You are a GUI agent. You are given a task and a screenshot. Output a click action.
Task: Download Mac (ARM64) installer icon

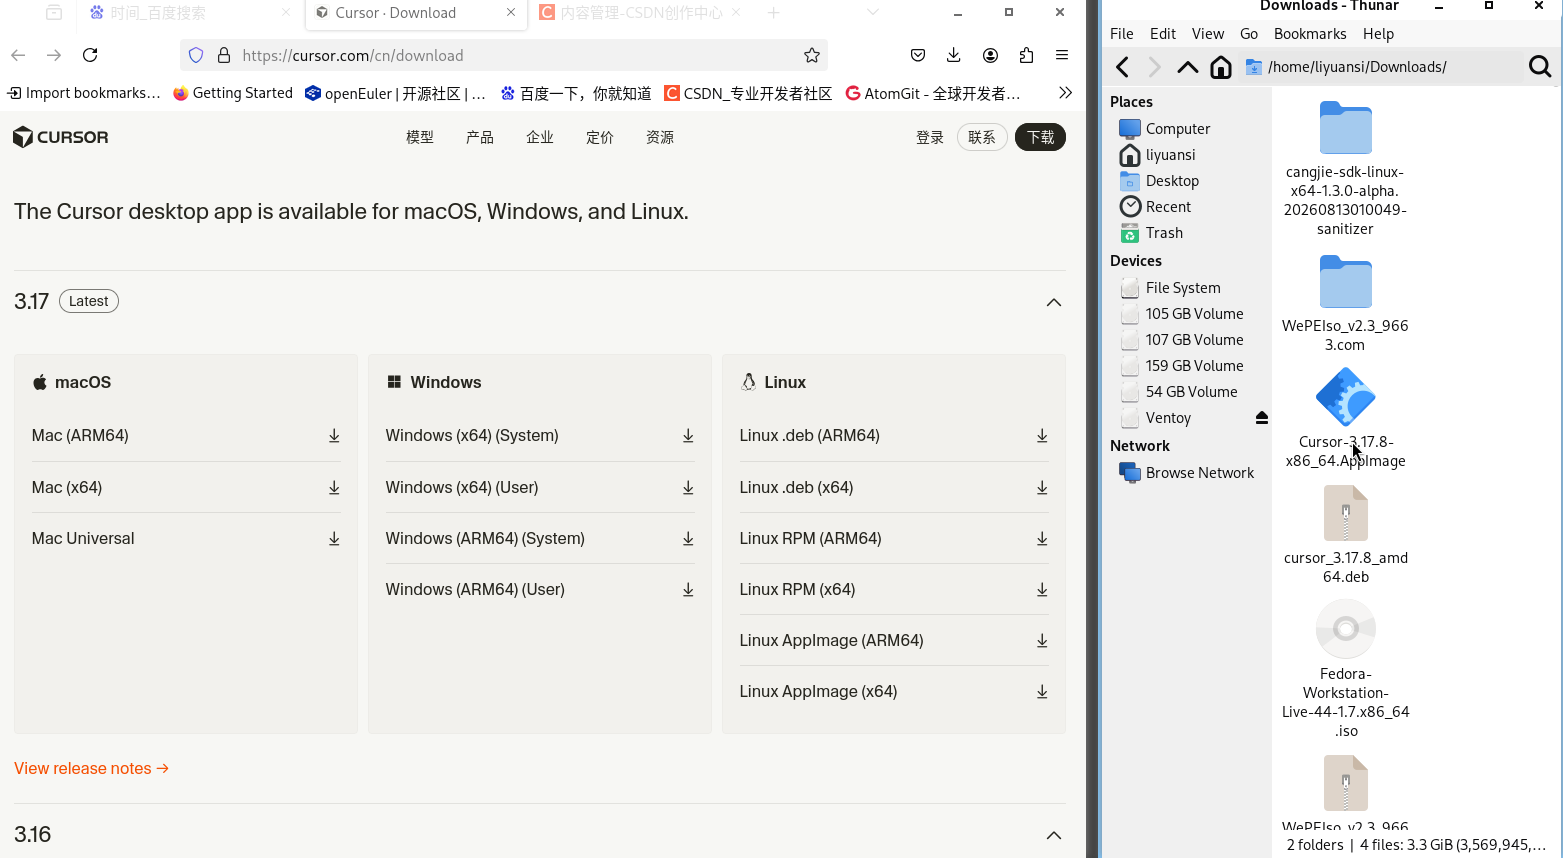coord(334,436)
